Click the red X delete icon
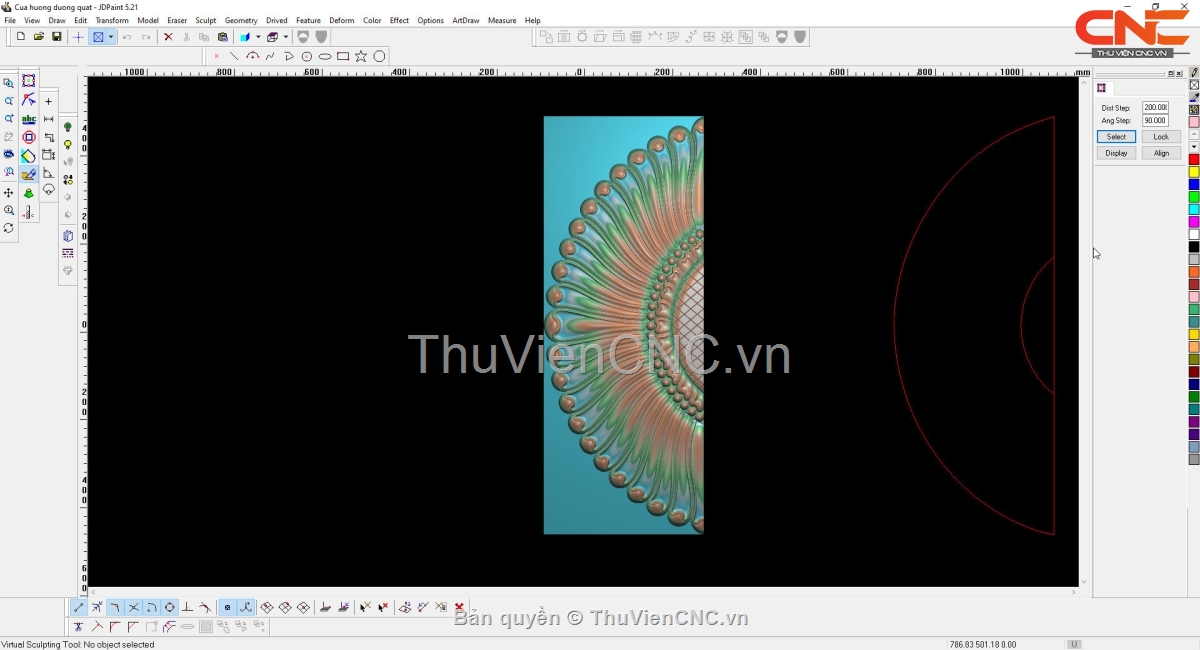Screen dimensions: 1200x650 tap(168, 37)
